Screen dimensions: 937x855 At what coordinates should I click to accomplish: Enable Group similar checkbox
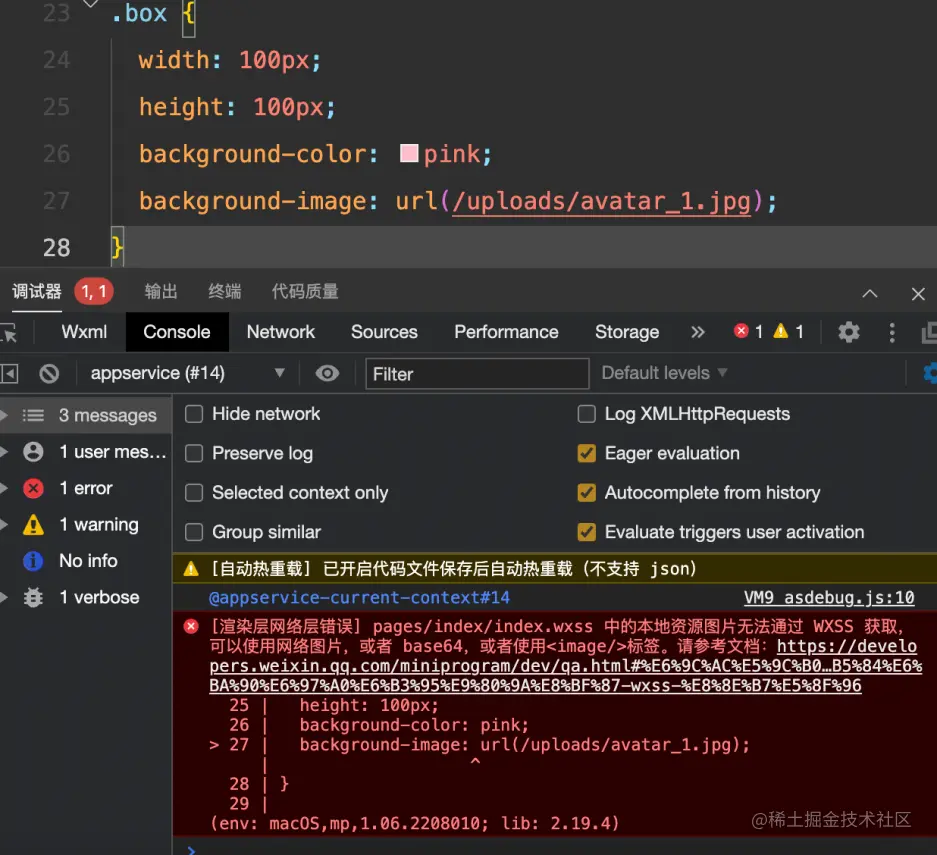coord(194,532)
